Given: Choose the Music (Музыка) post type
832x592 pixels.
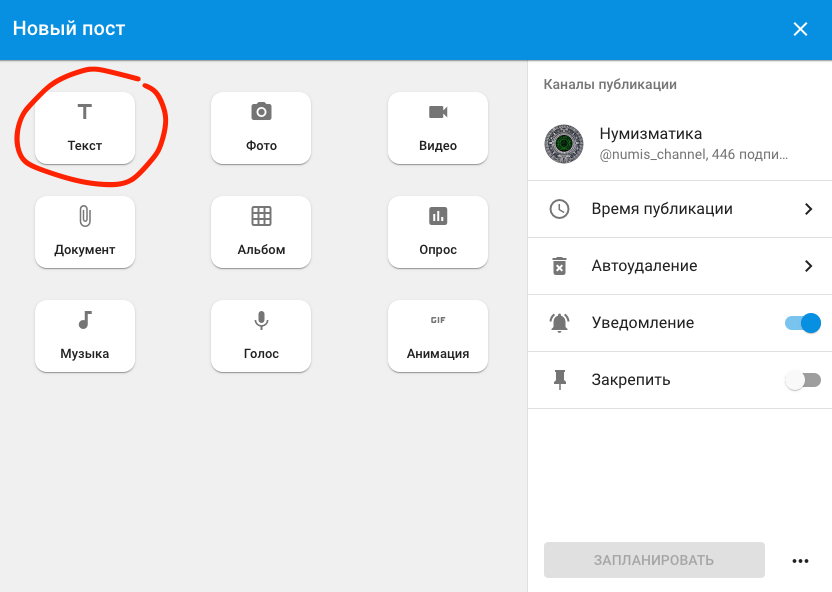Looking at the screenshot, I should point(85,336).
